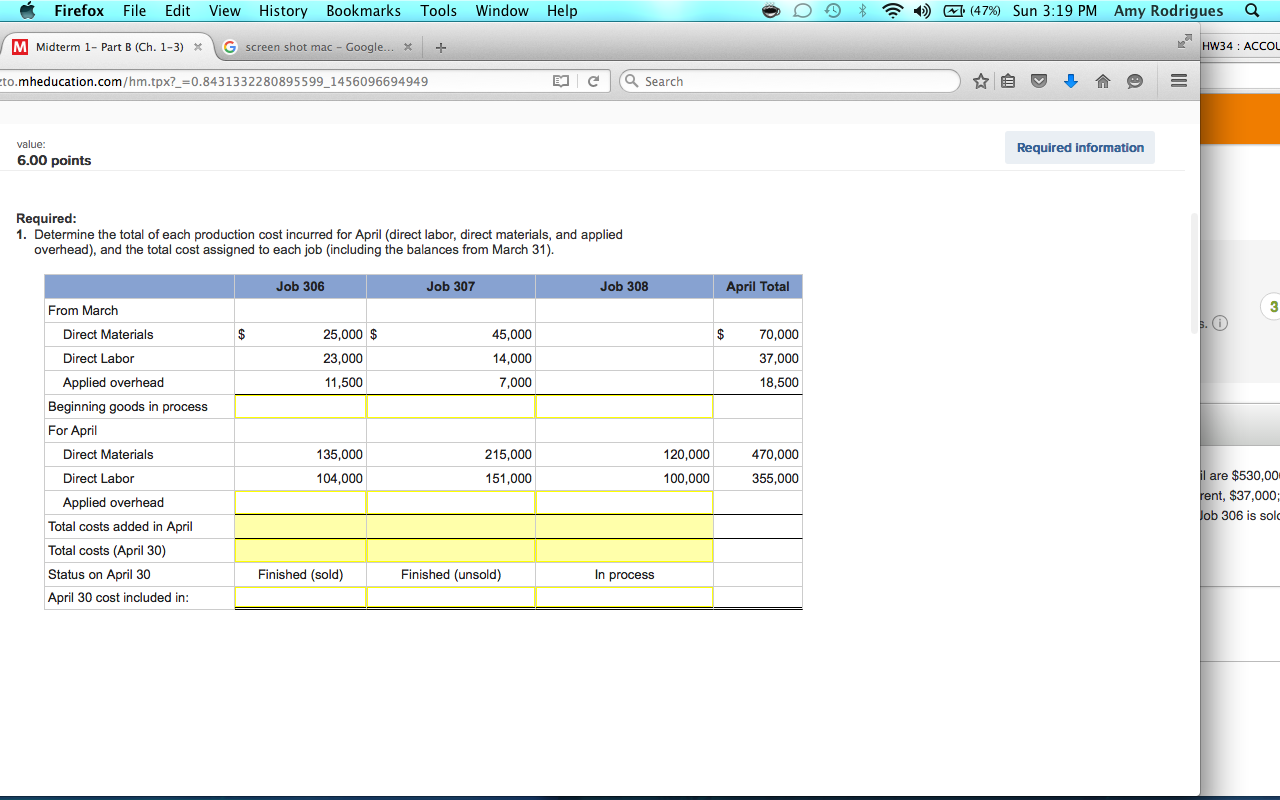Click Job 307 Total costs added in April cell

pyautogui.click(x=451, y=526)
